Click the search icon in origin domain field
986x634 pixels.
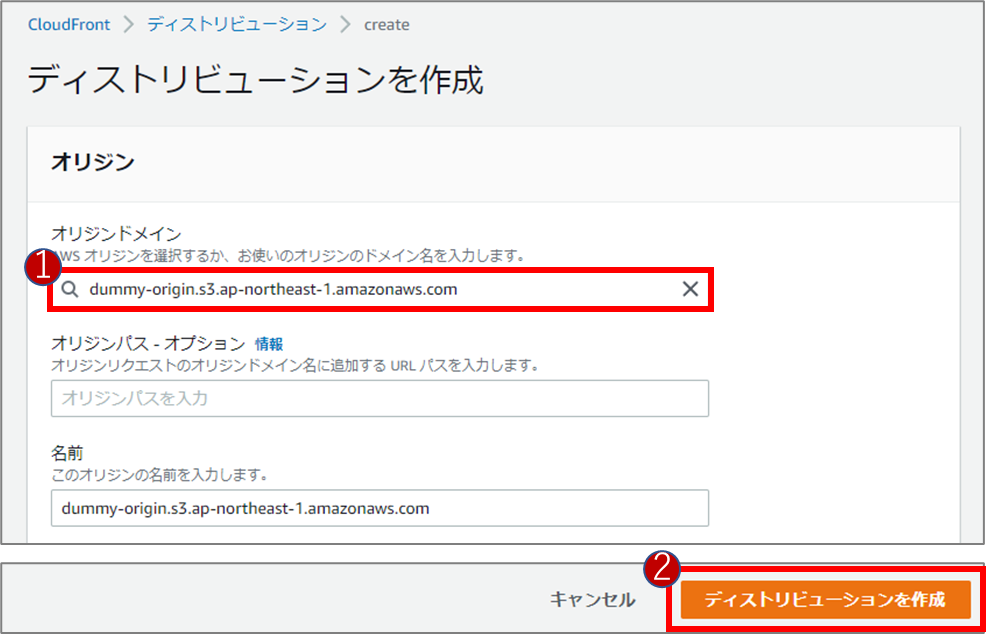pyautogui.click(x=71, y=290)
